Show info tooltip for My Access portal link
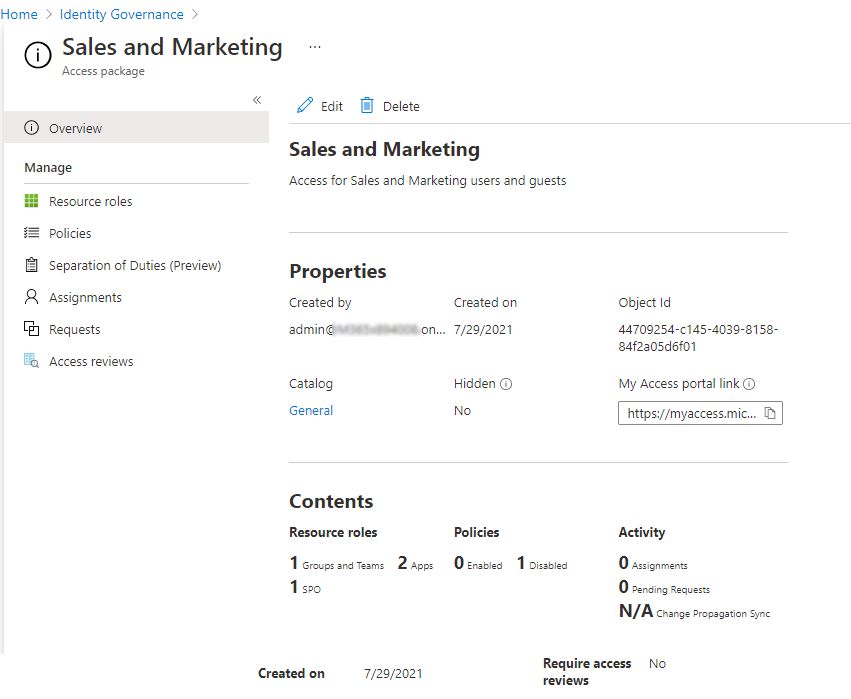Viewport: 851px width, 699px height. [x=749, y=384]
